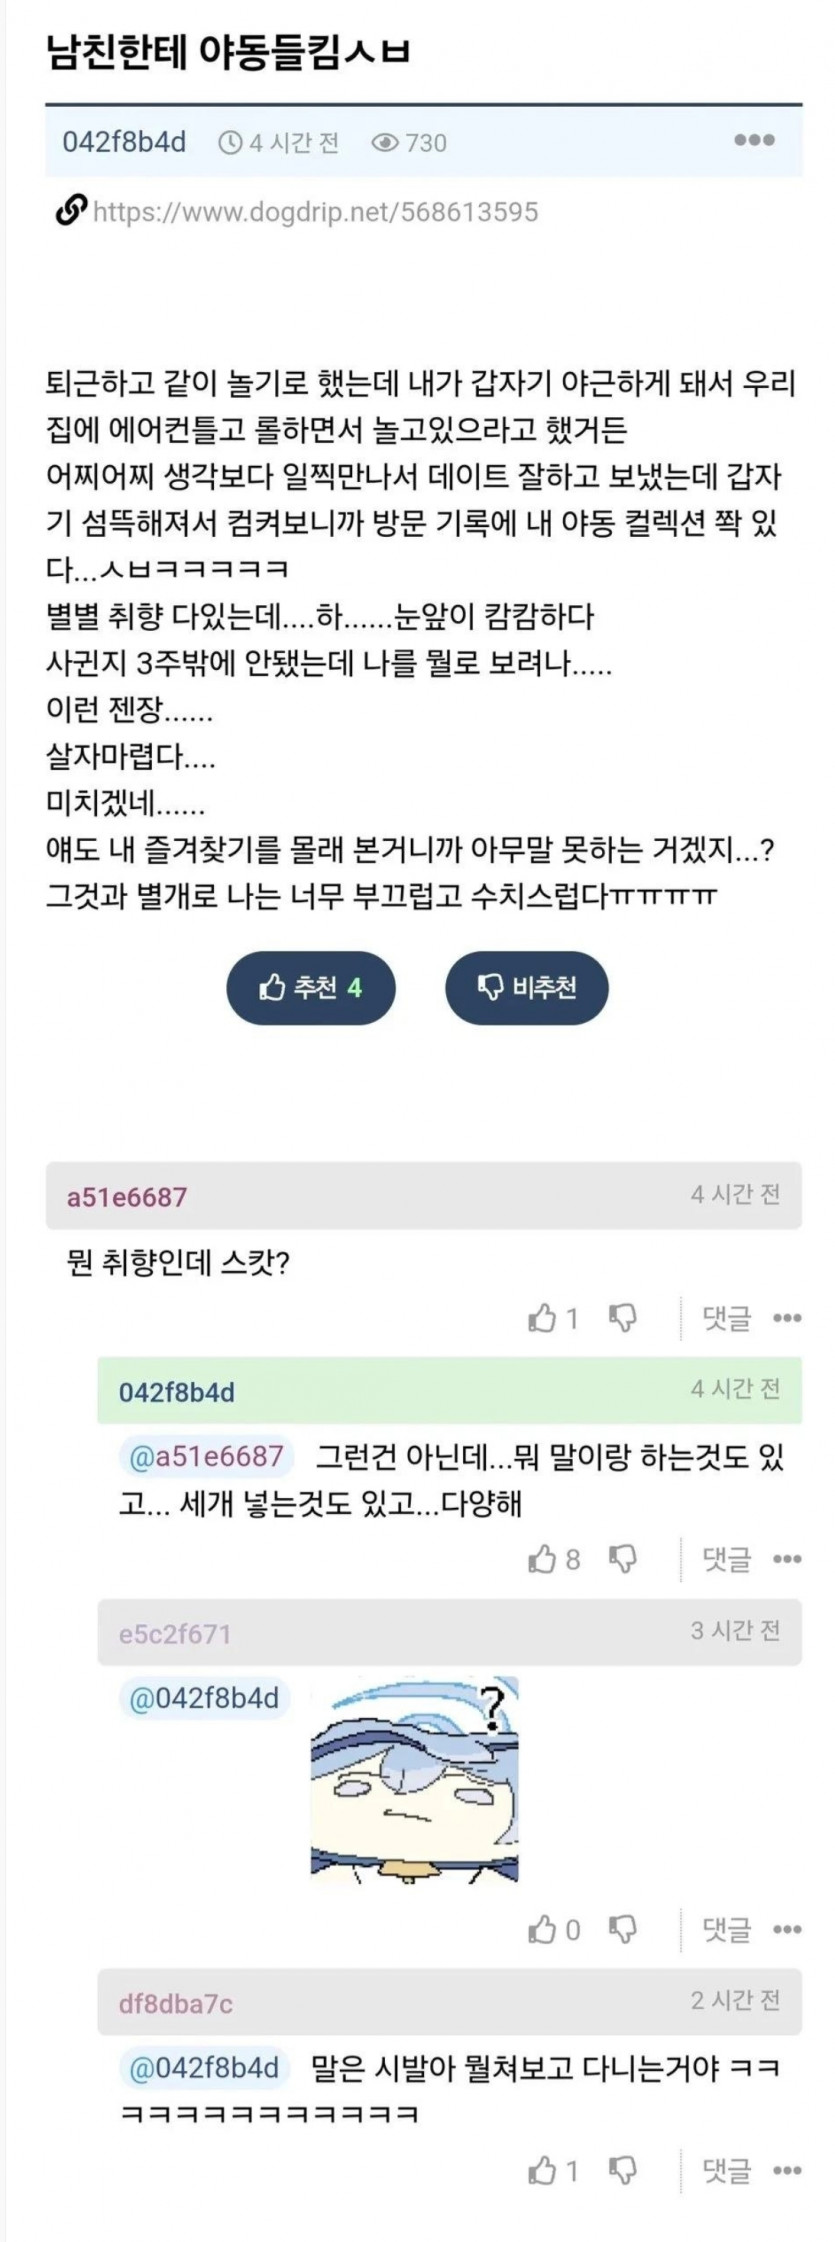Image resolution: width=835 pixels, height=2242 pixels.
Task: Reply (댓글) to a51e6687's comment
Action: pos(726,1318)
